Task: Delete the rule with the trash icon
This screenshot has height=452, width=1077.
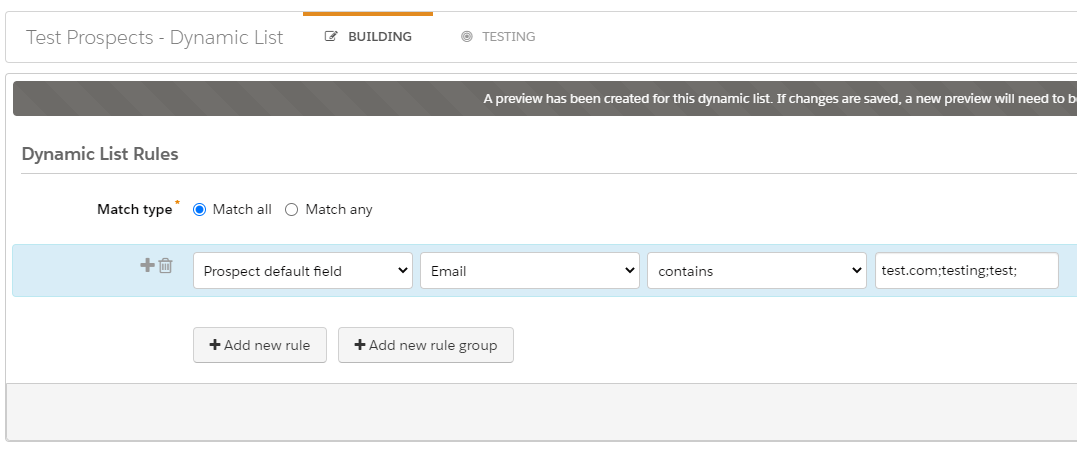Action: coord(166,266)
